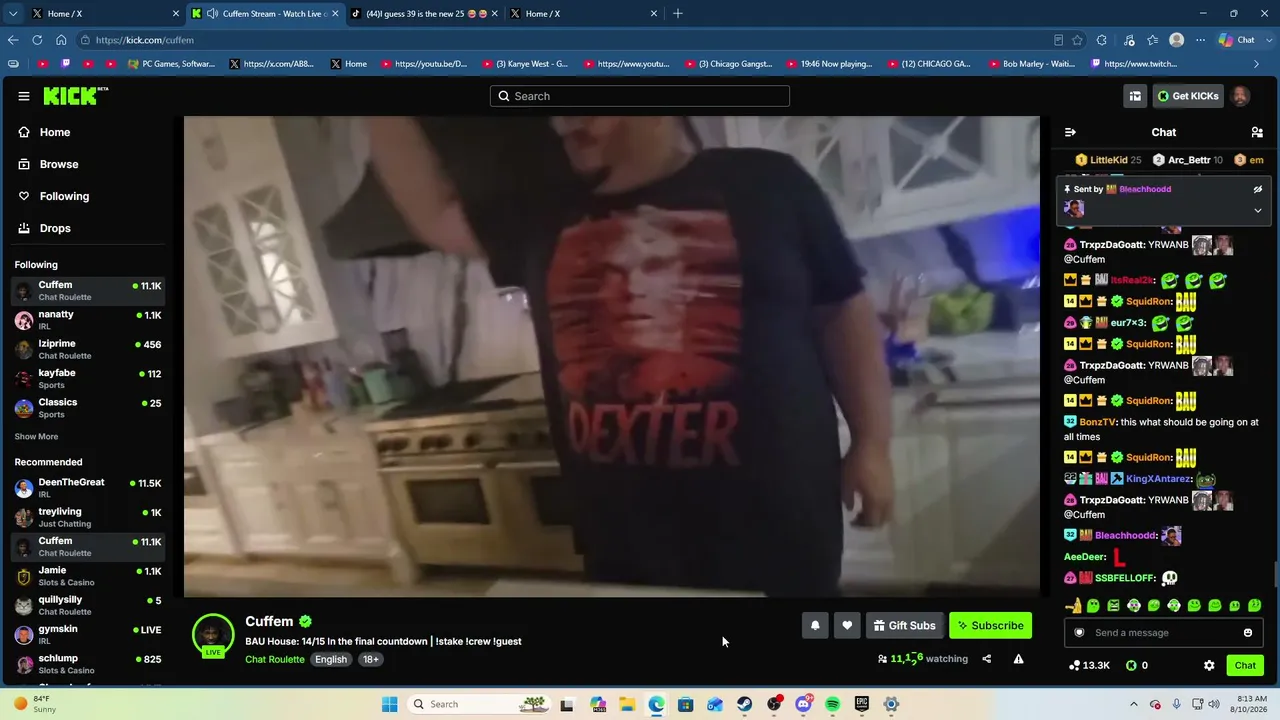Hide the pinned message by Bleachhoodd
Image resolution: width=1280 pixels, height=720 pixels.
coord(1258,189)
